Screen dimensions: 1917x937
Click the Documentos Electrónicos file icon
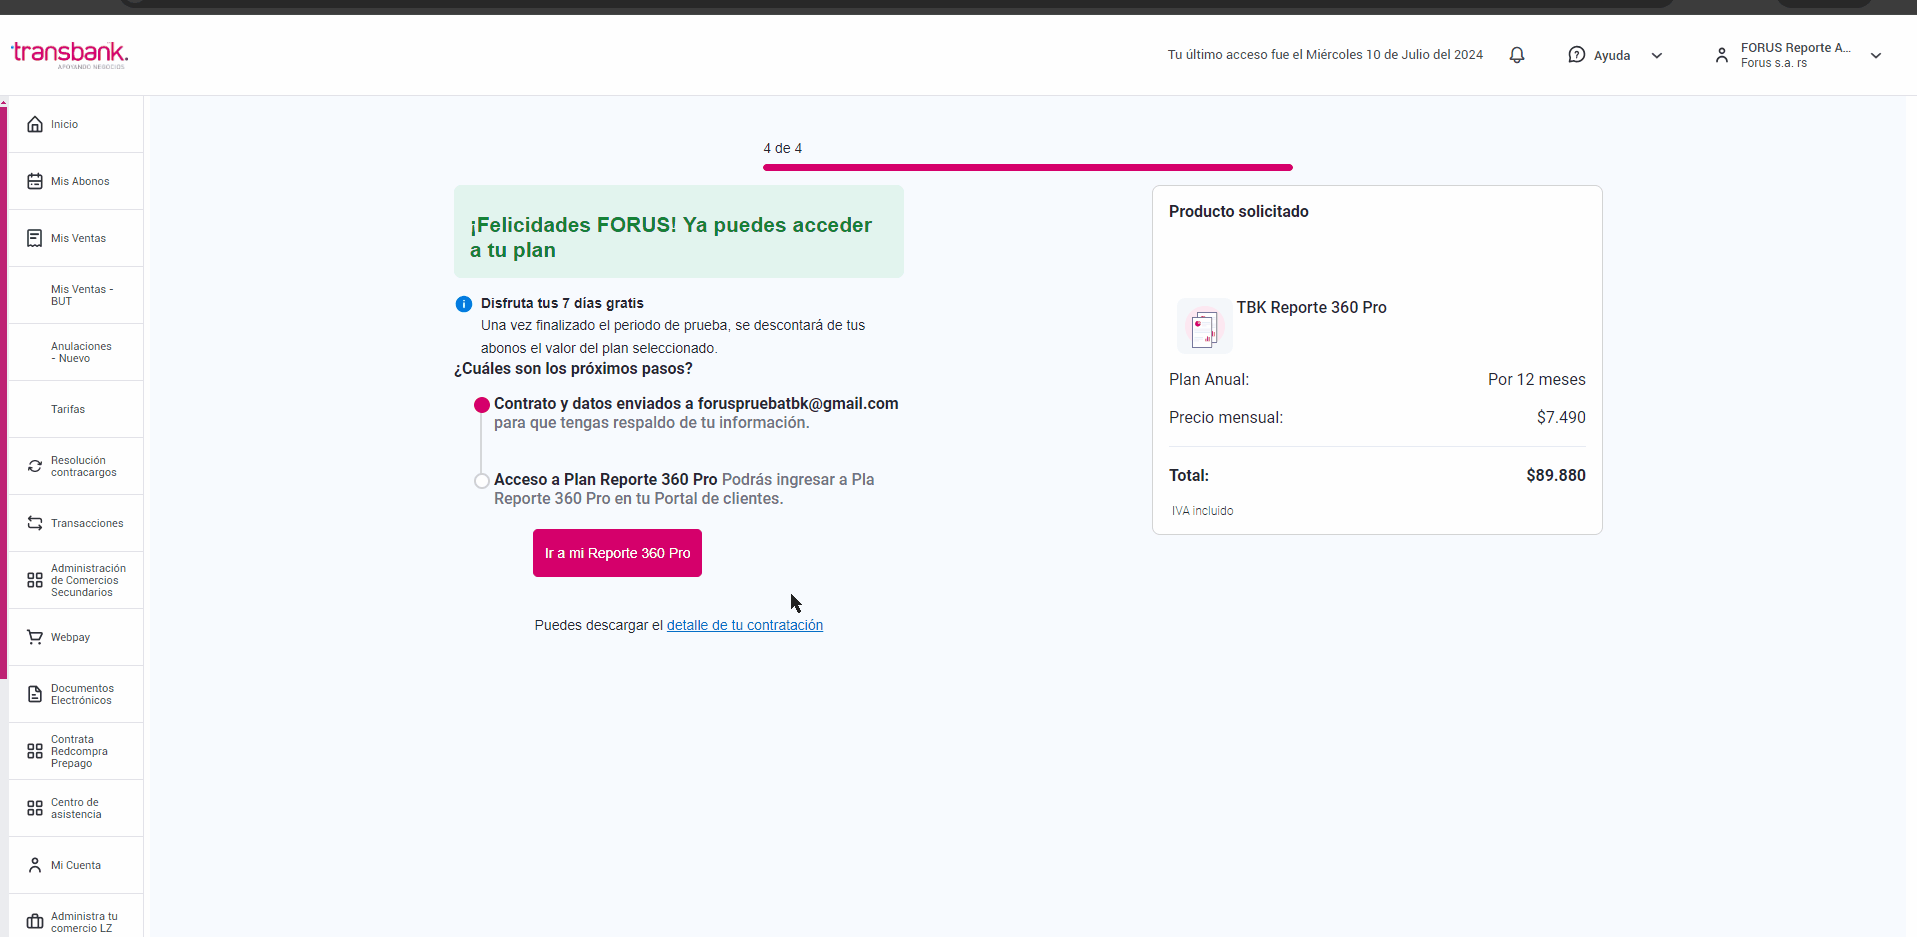[35, 694]
